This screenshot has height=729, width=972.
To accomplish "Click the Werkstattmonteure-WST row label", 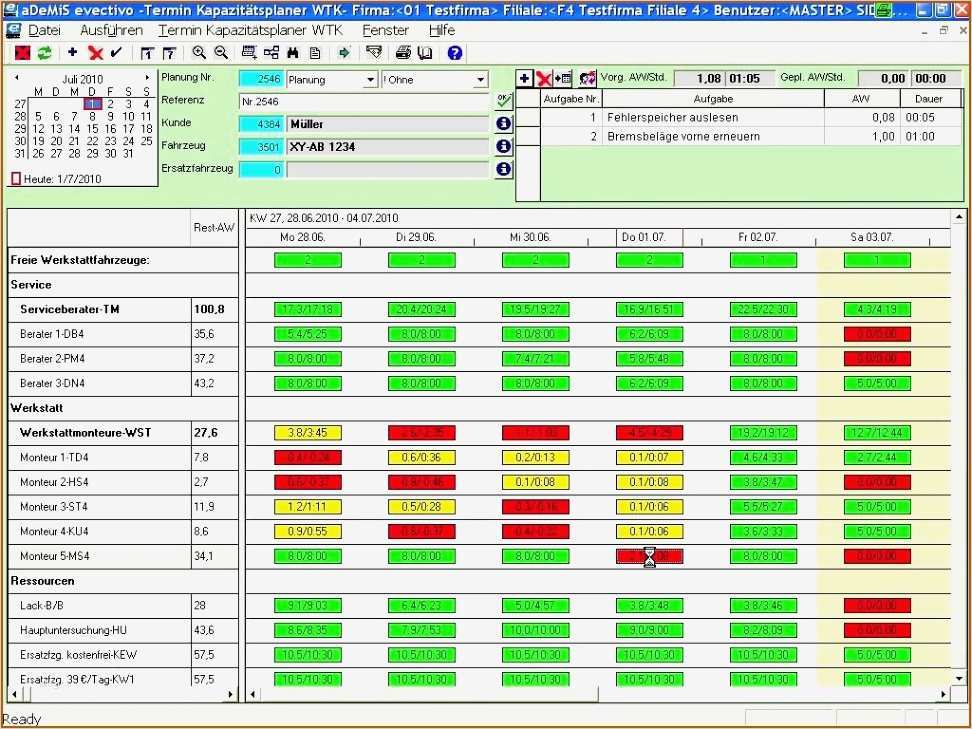I will (86, 433).
